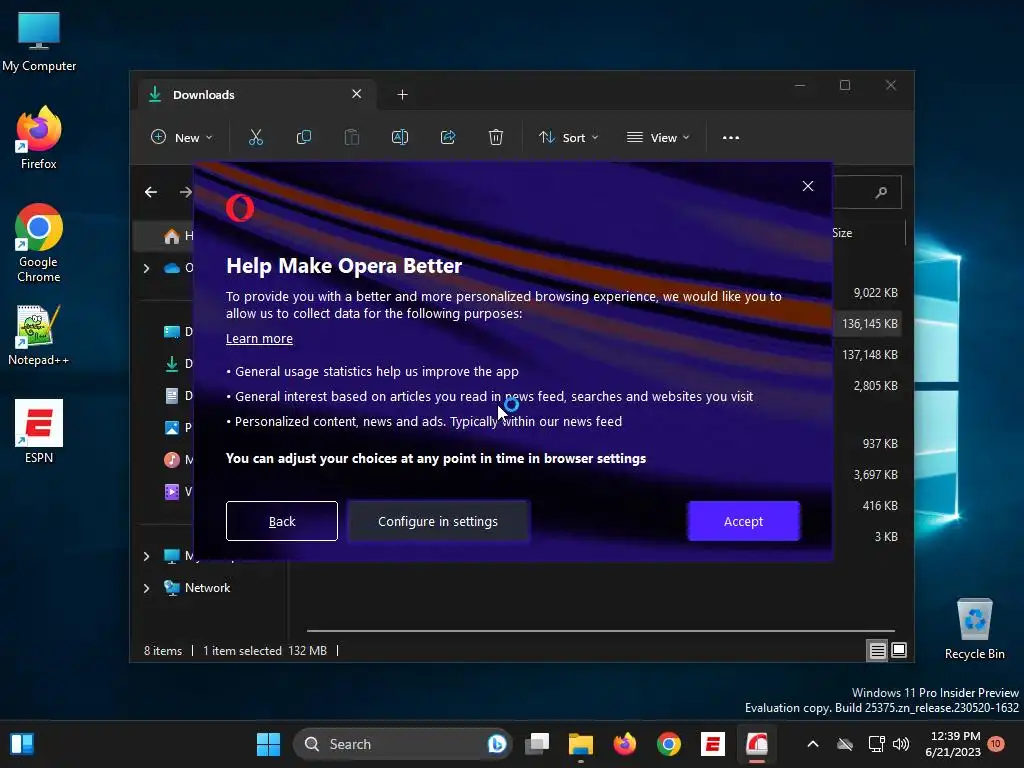Open Task View from the taskbar
Image resolution: width=1024 pixels, height=768 pixels.
pyautogui.click(x=537, y=744)
